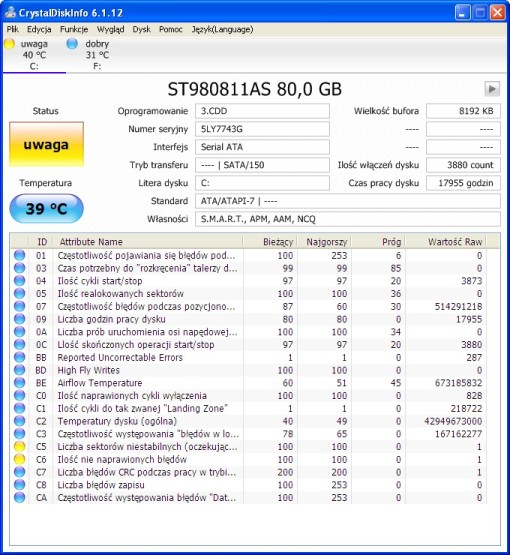Click the Wartość Raw column header
The width and height of the screenshot is (510, 555).
click(446, 242)
